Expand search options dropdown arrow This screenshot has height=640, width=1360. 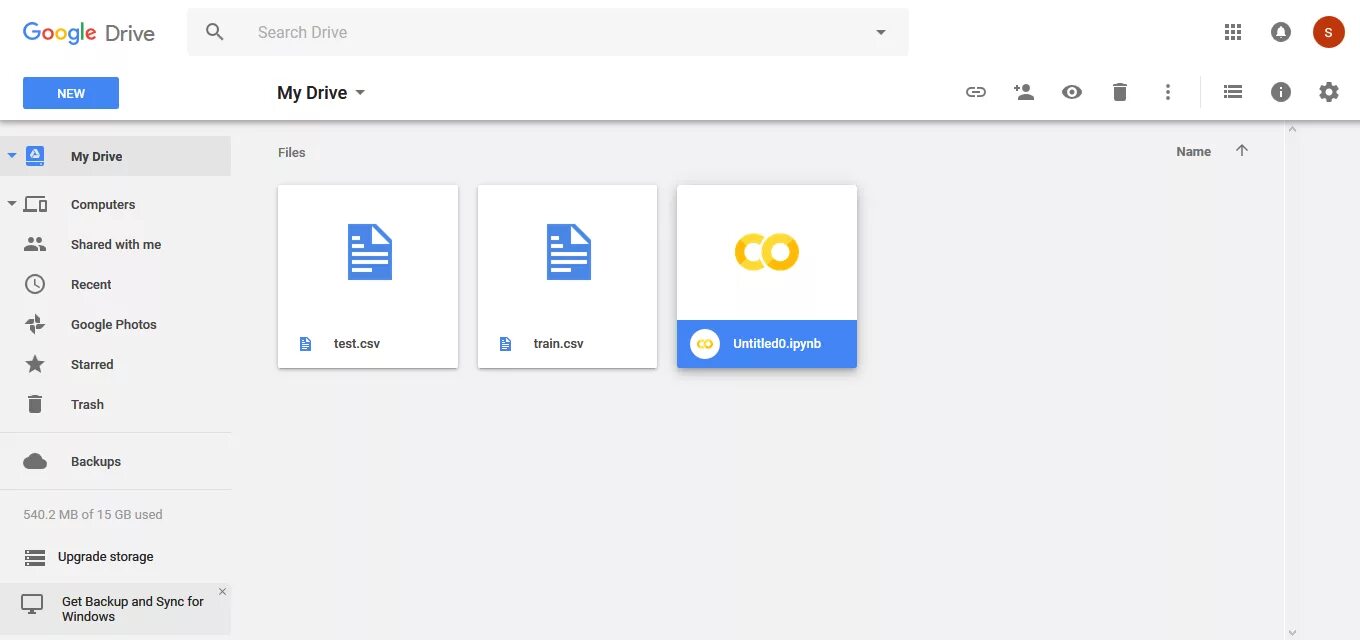pyautogui.click(x=881, y=32)
